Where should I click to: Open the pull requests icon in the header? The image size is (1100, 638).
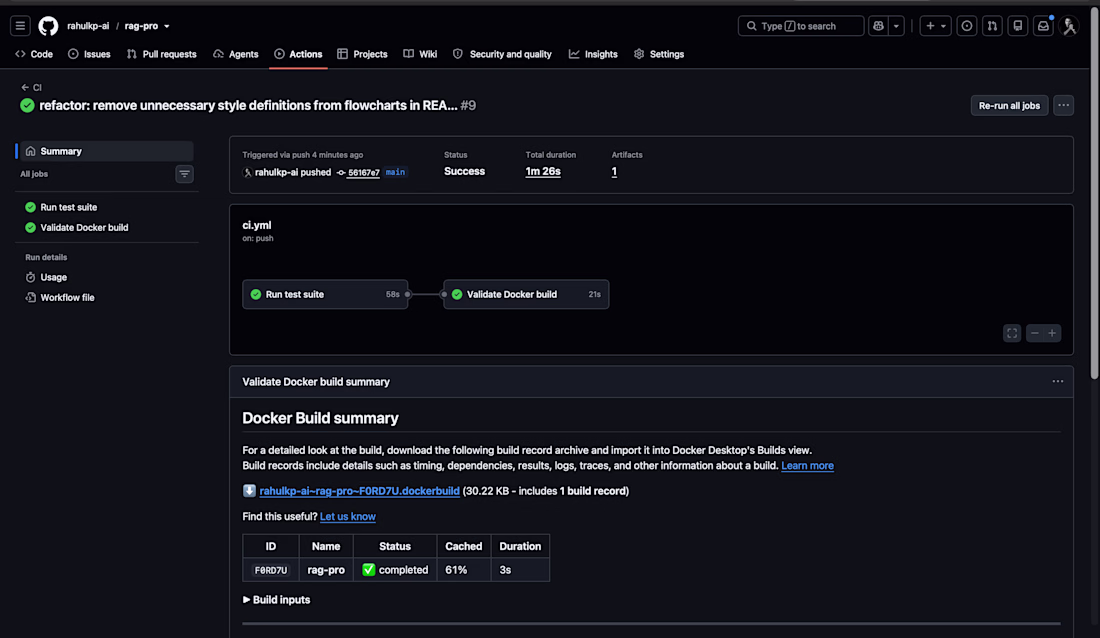click(992, 26)
